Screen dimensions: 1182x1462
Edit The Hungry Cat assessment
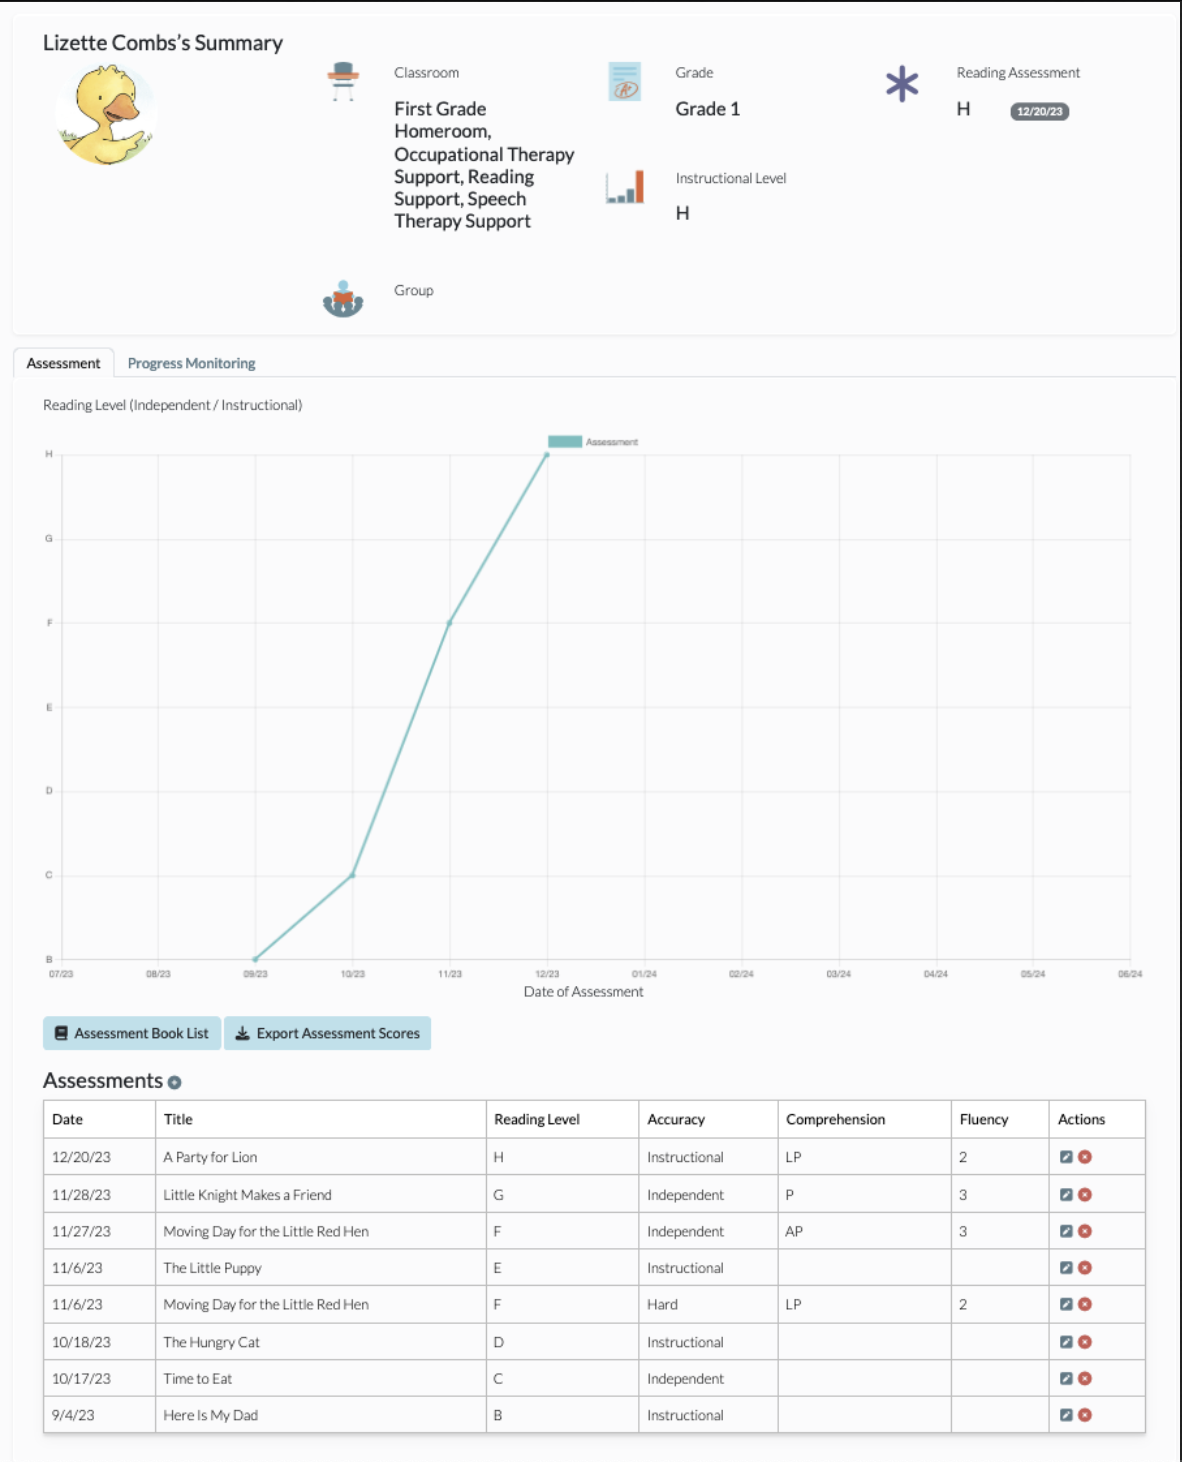[1066, 1342]
